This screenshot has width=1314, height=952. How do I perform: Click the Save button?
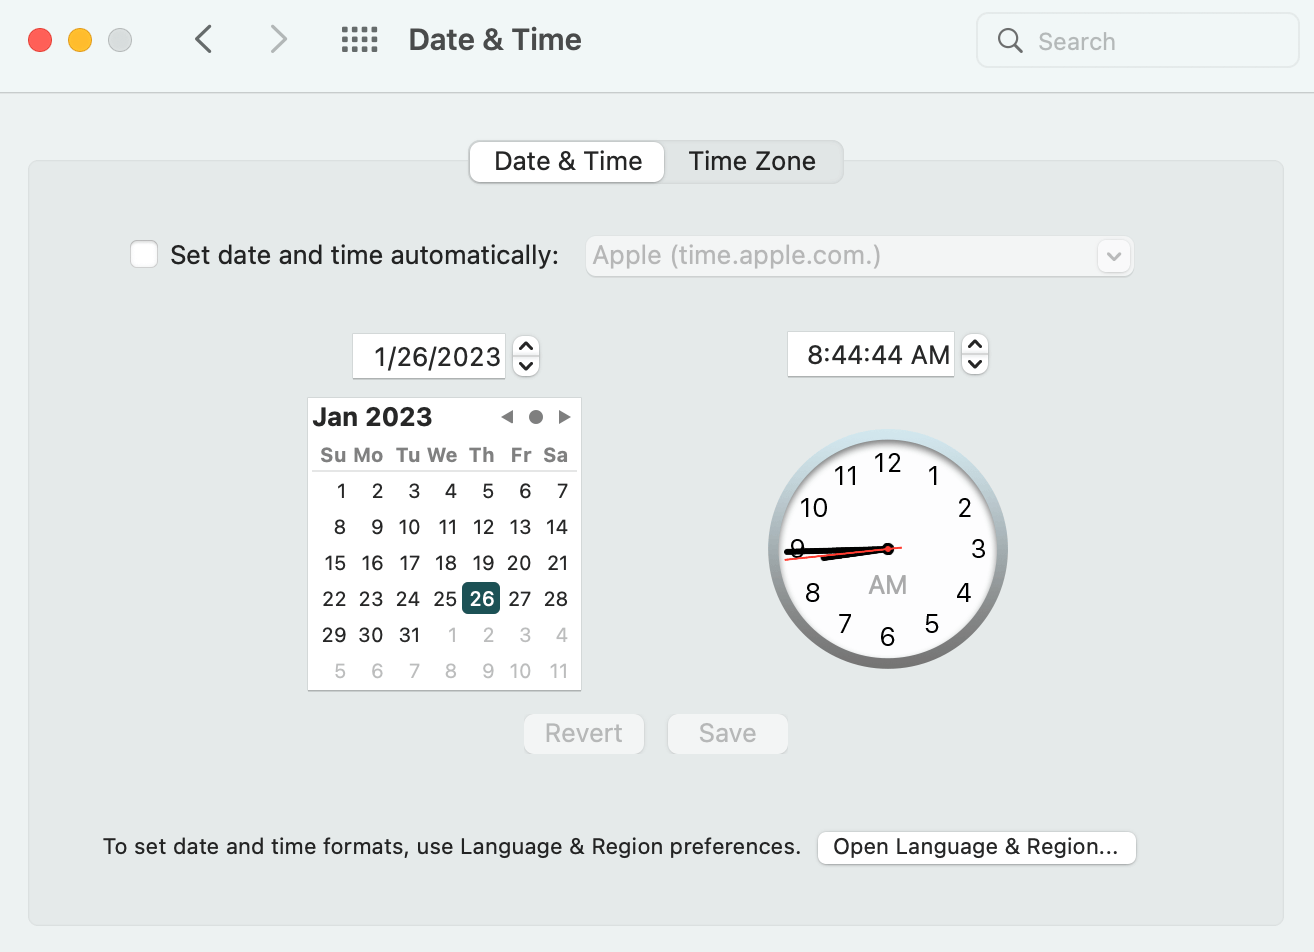coord(728,734)
